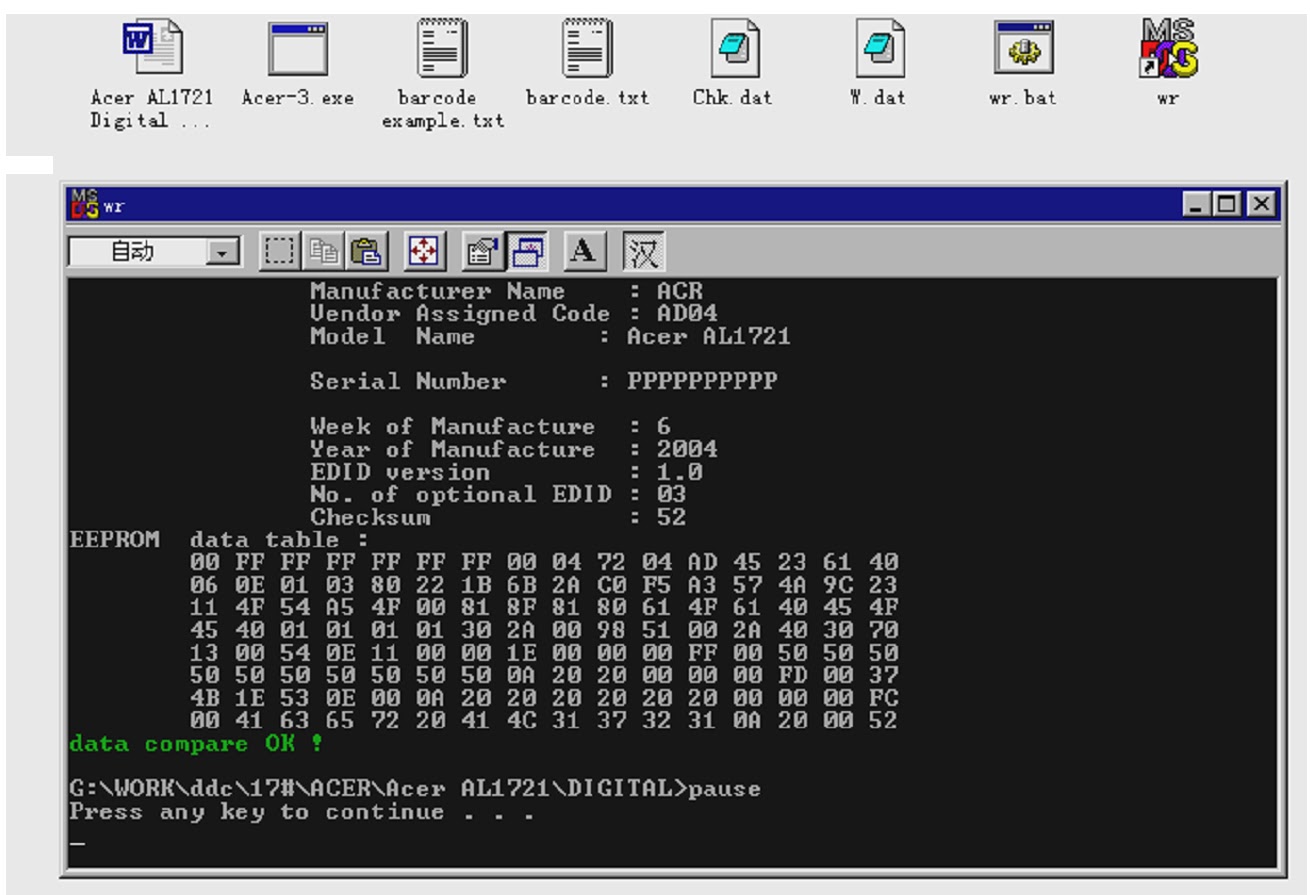The height and width of the screenshot is (895, 1310).
Task: Select barcode.txt file icon
Action: pos(588,63)
